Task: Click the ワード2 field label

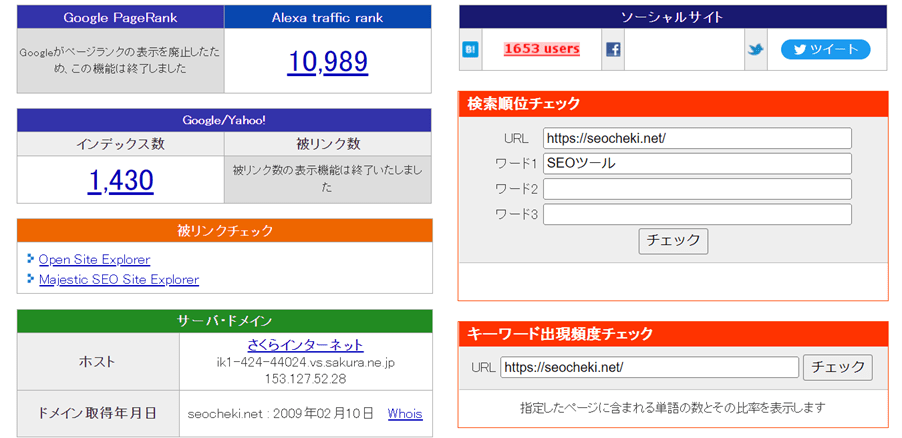Action: click(x=516, y=189)
